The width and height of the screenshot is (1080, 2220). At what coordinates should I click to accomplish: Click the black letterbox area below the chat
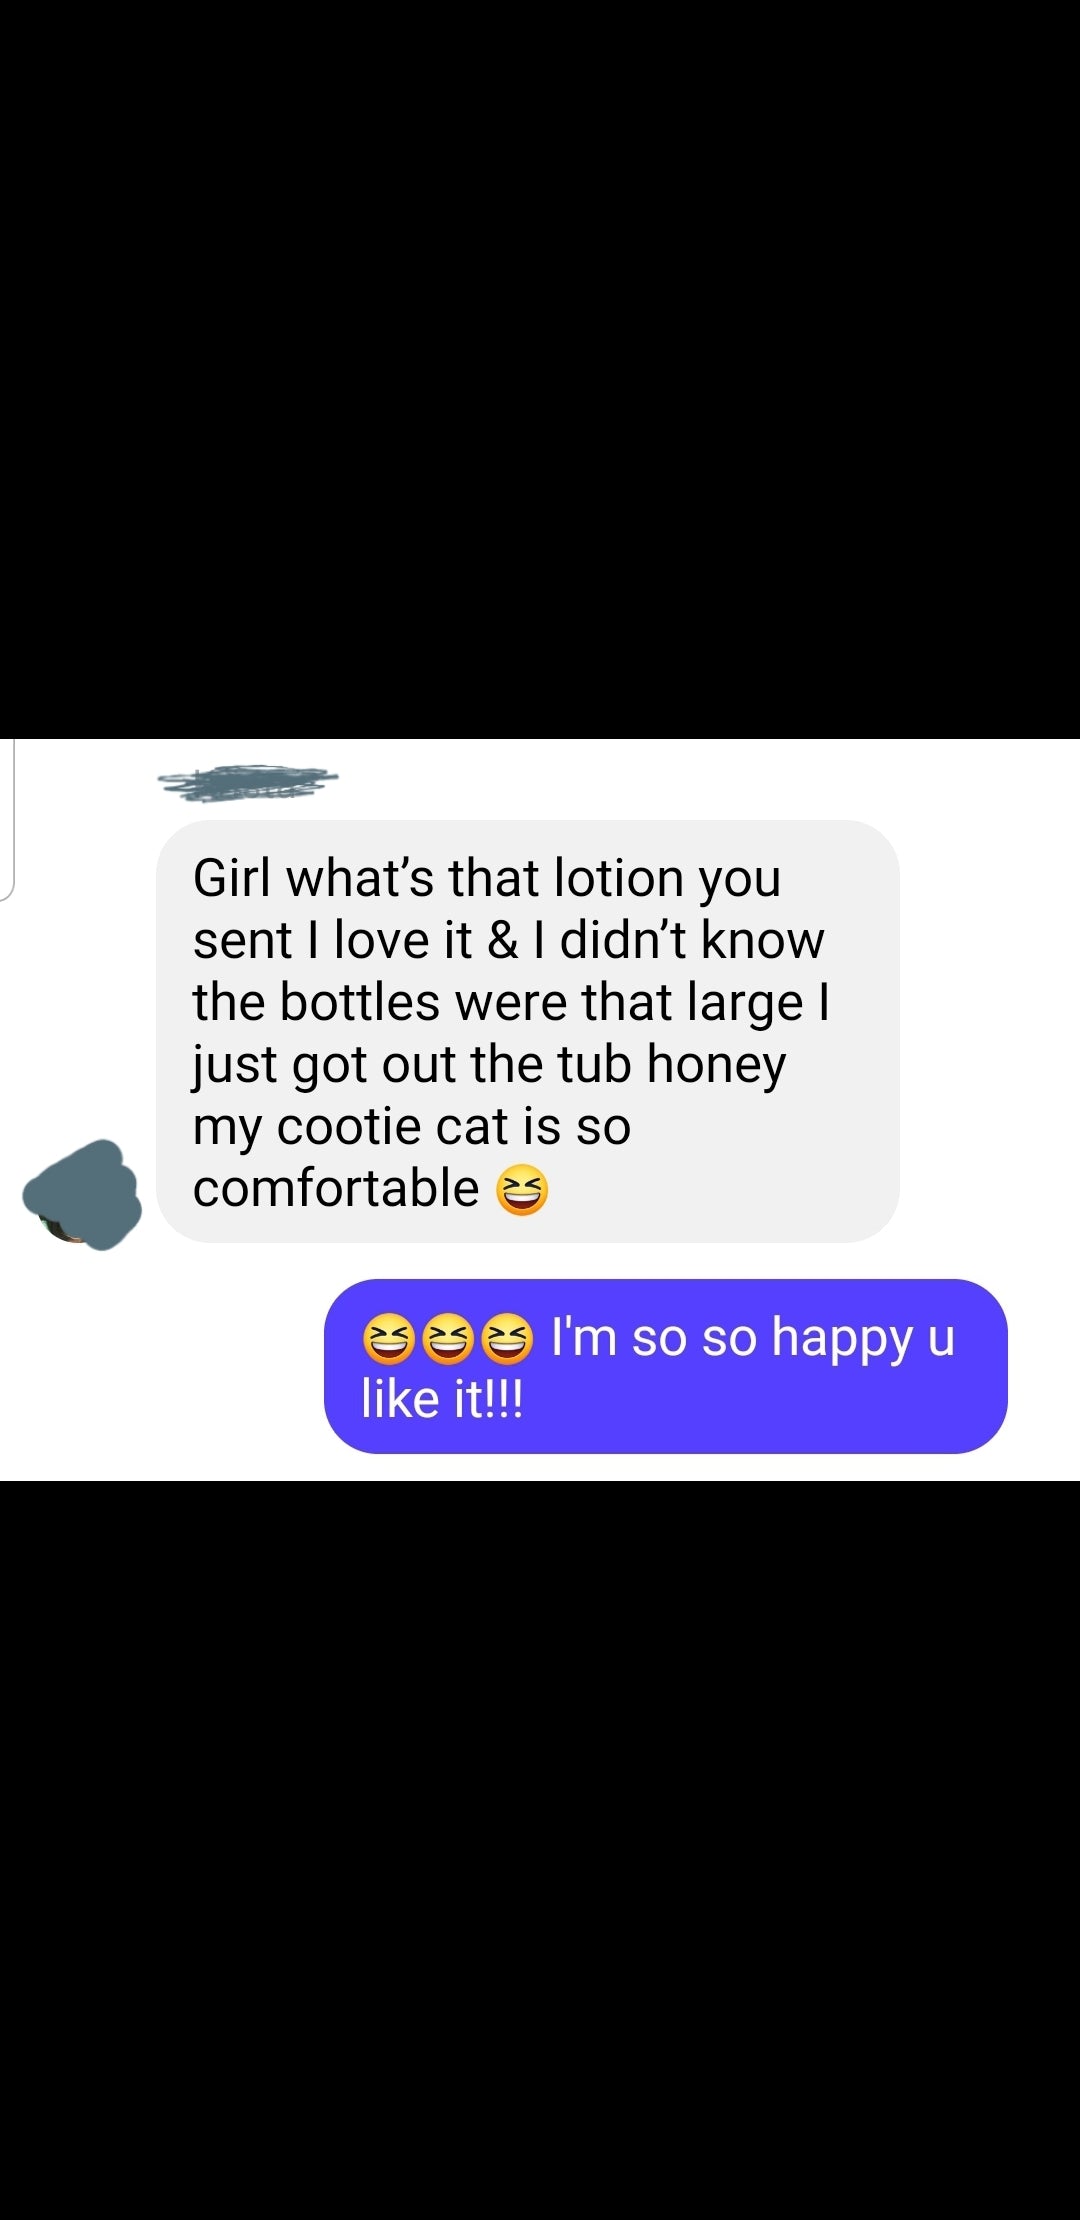tap(540, 1850)
